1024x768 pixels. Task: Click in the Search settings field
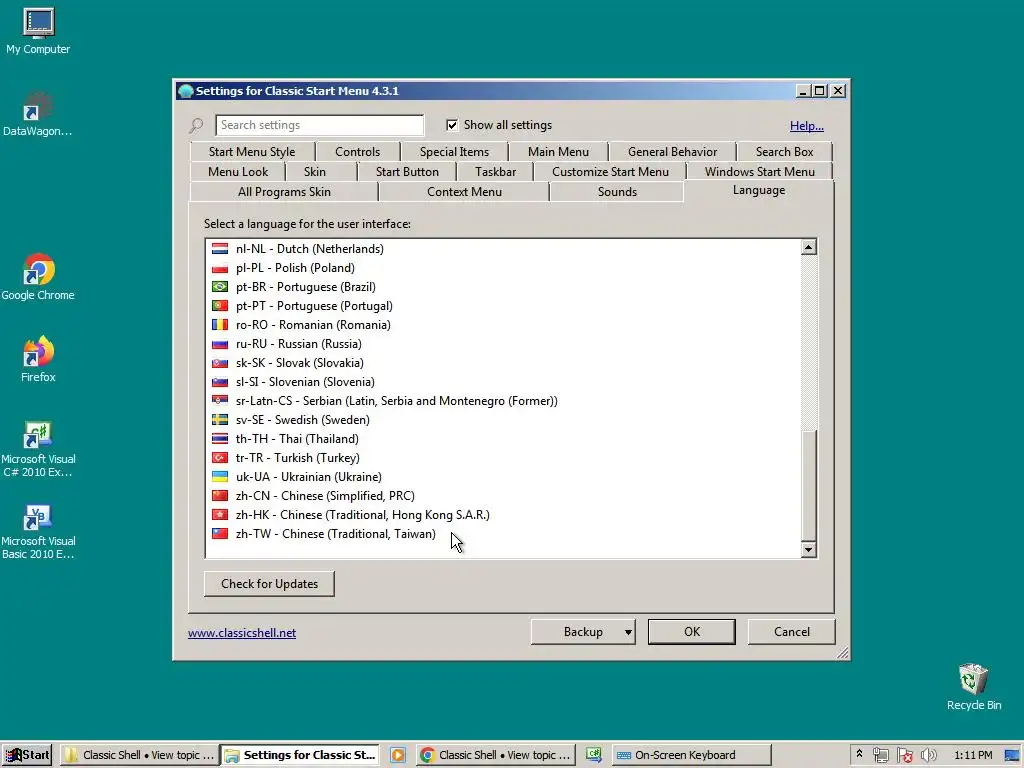pos(319,125)
